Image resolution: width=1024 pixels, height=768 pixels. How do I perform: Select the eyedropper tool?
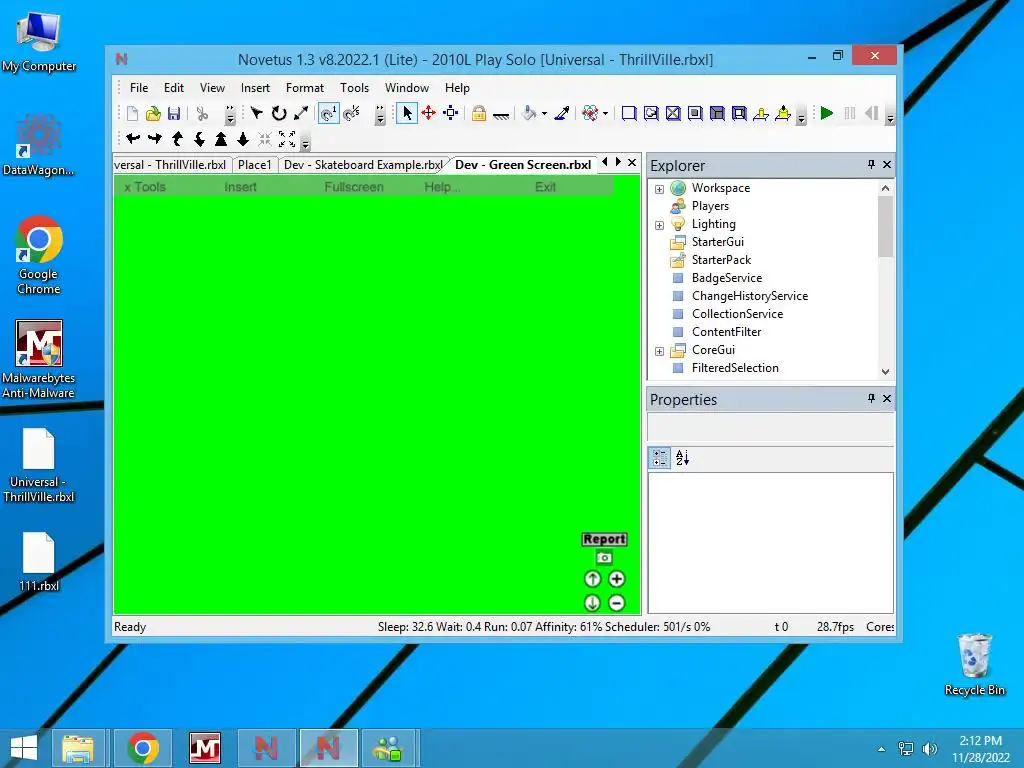click(562, 114)
